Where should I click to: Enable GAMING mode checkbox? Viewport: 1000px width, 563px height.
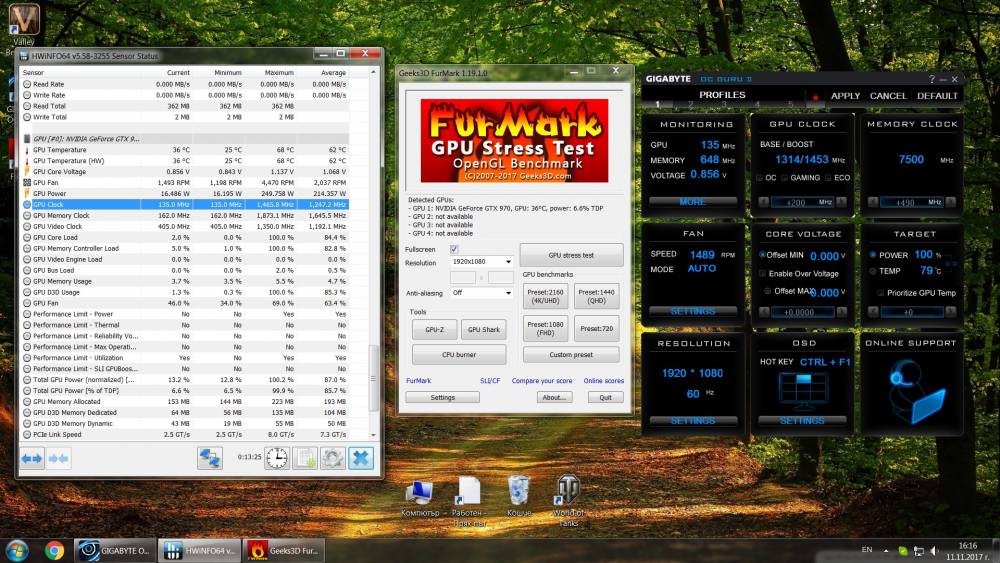(784, 178)
